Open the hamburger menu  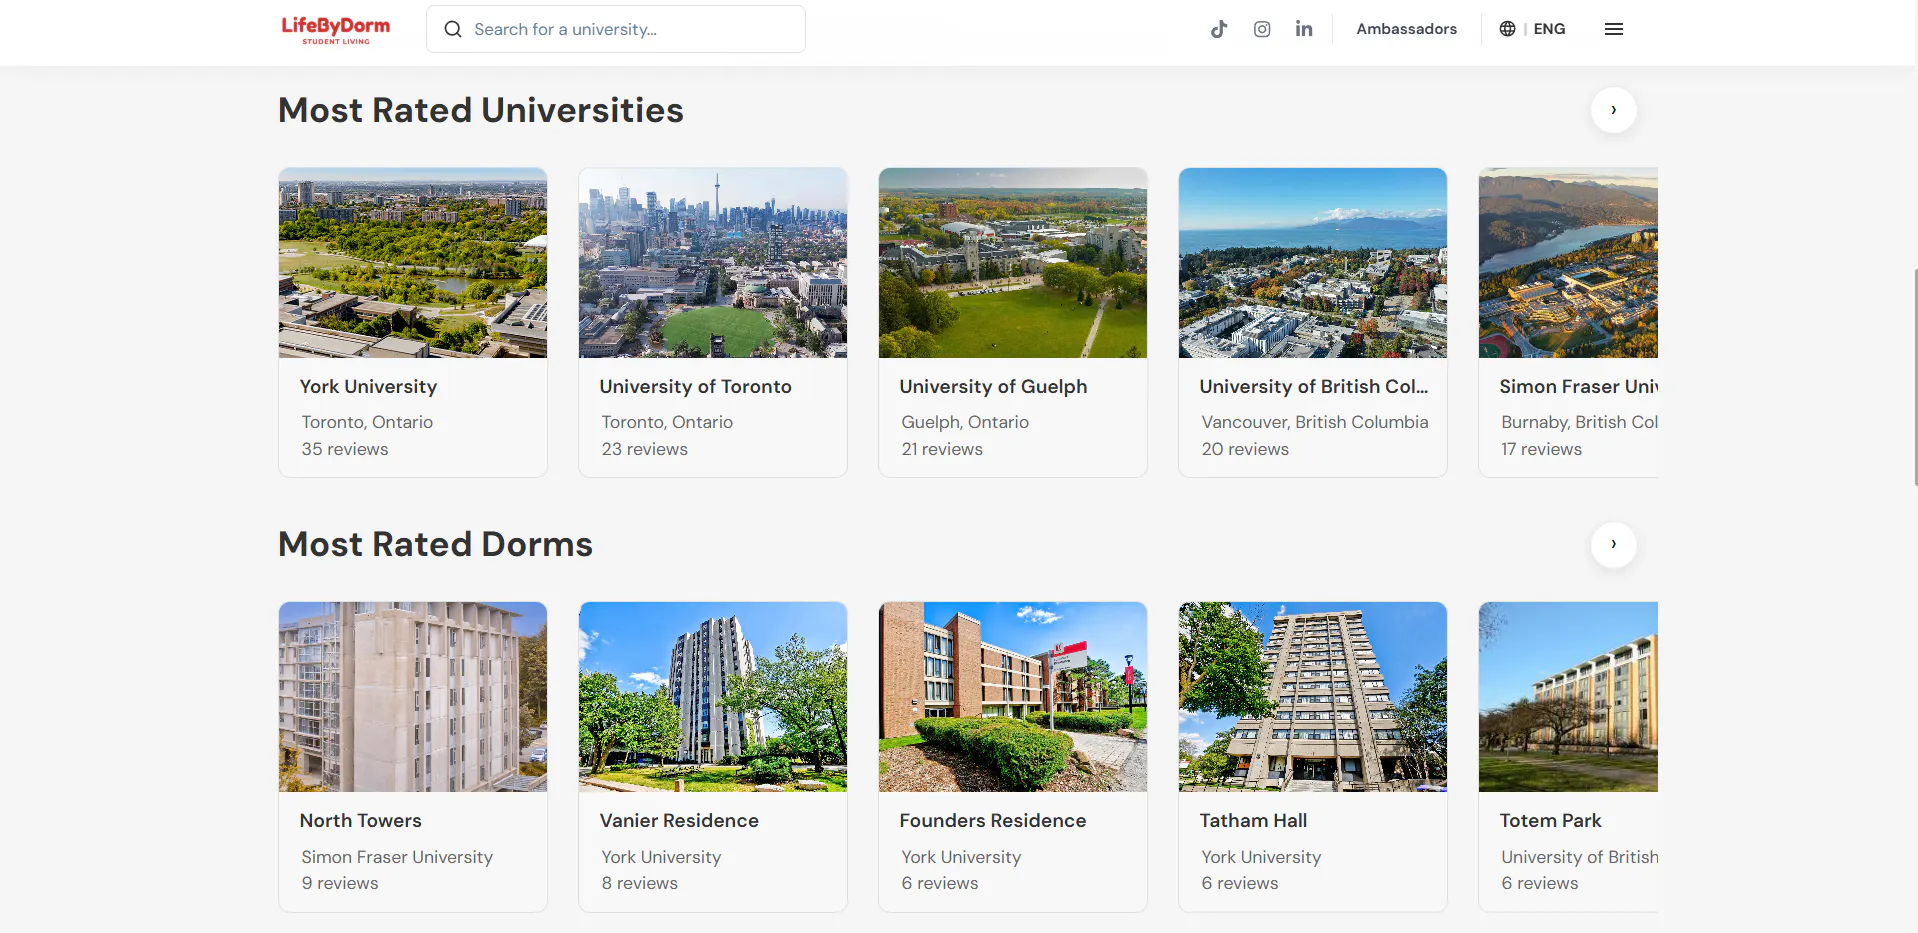[x=1613, y=29]
